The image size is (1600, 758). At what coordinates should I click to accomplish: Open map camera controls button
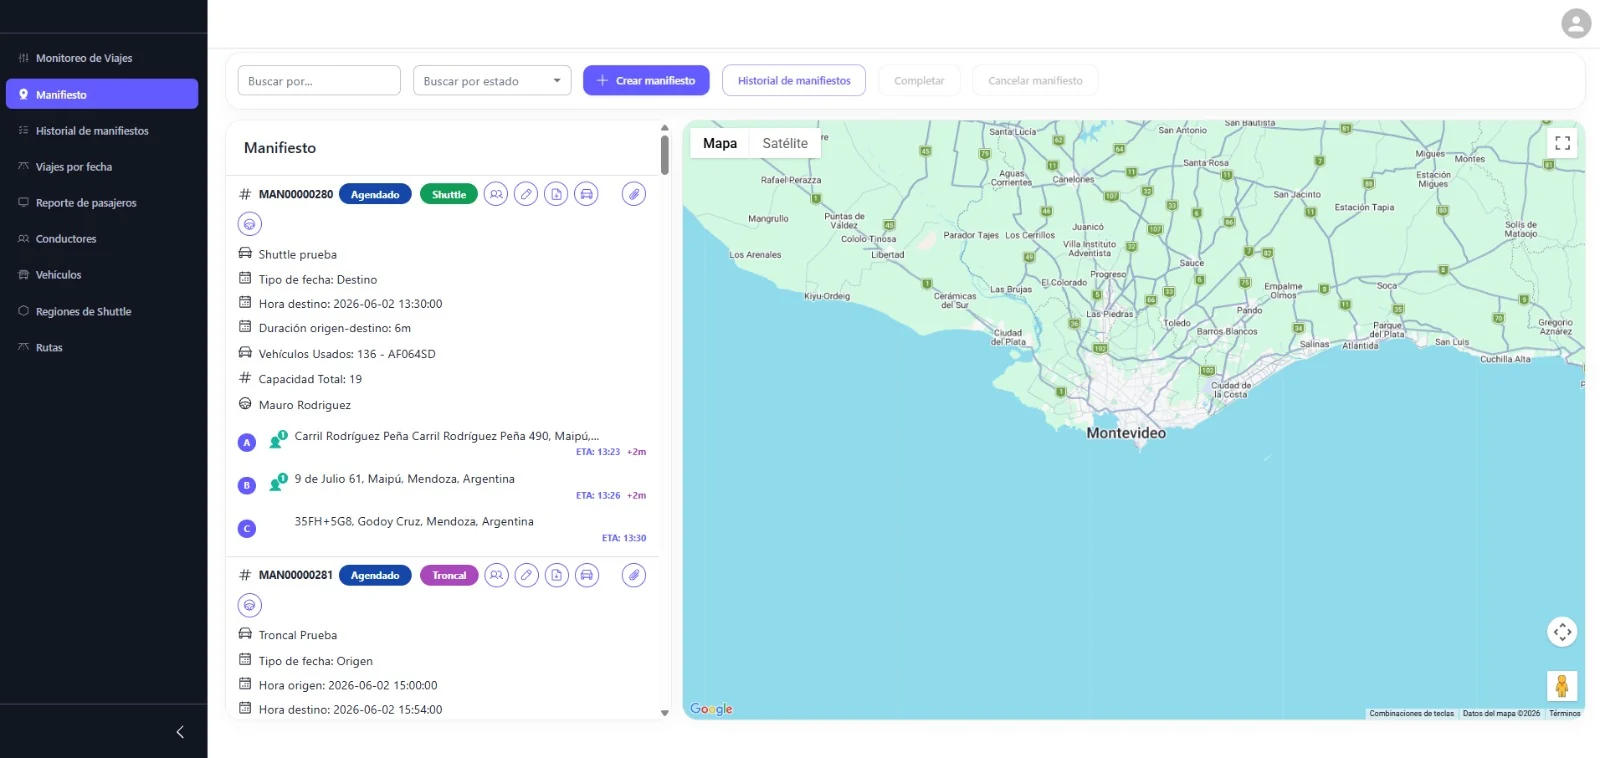(x=1562, y=632)
